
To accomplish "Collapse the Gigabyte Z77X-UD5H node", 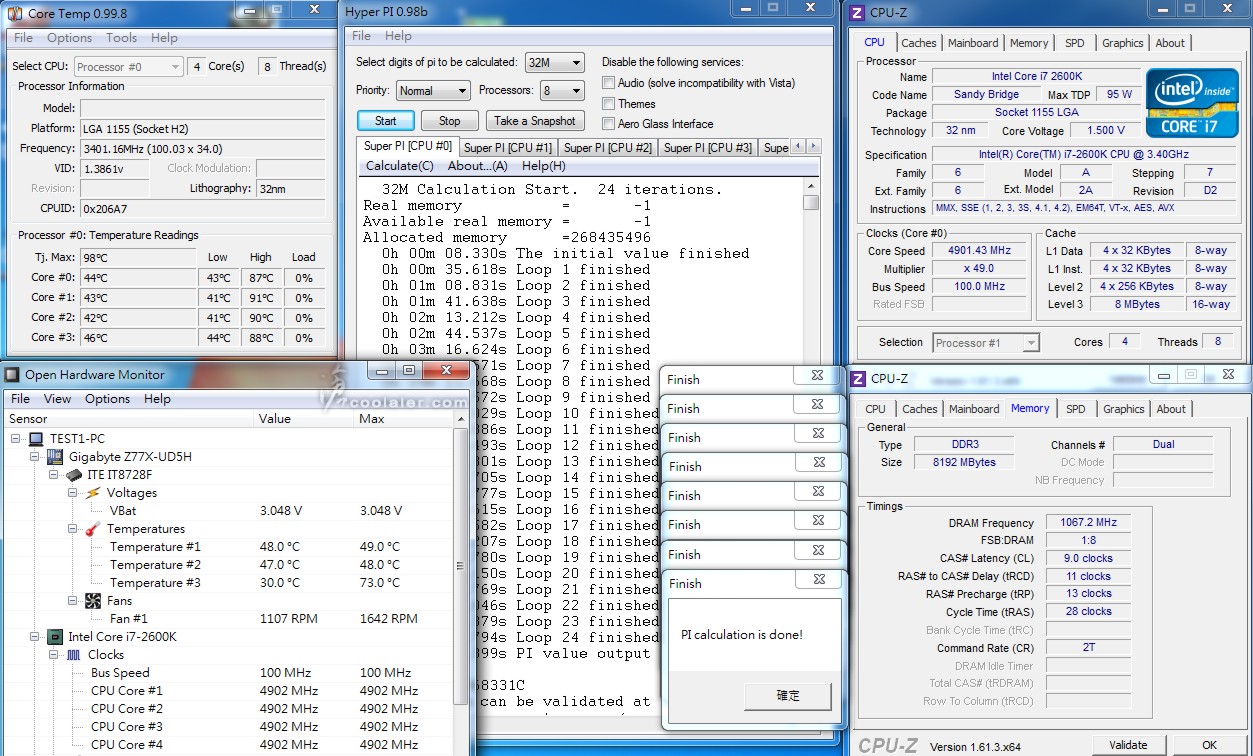I will coord(36,457).
